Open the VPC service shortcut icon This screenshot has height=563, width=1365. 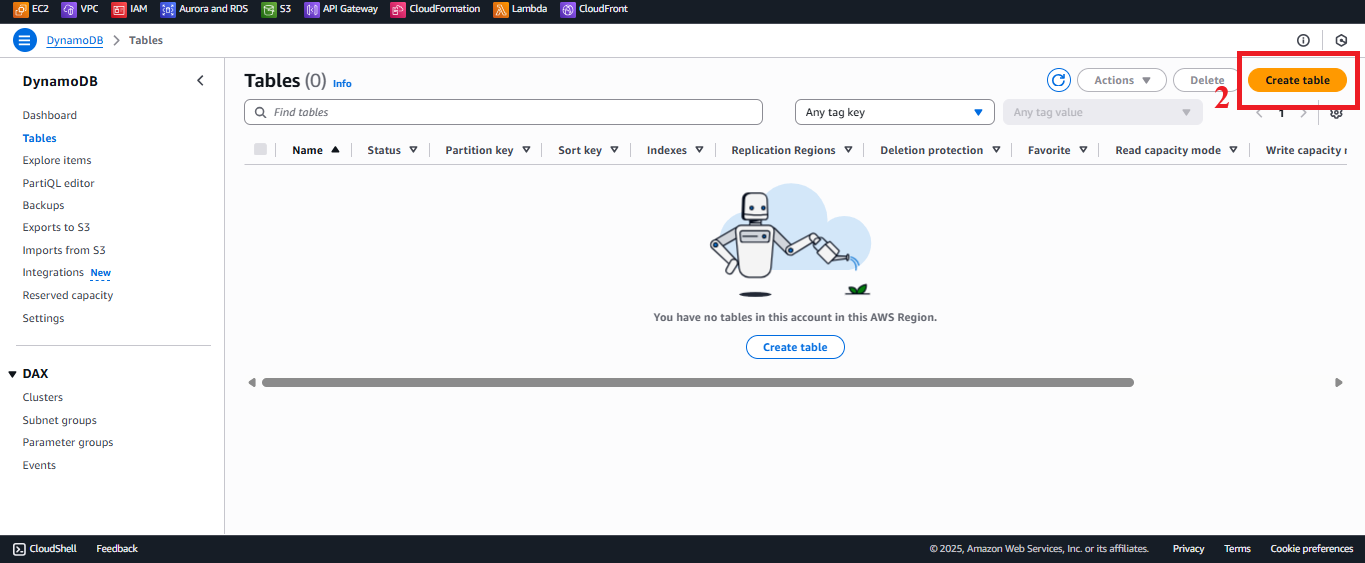[x=68, y=9]
